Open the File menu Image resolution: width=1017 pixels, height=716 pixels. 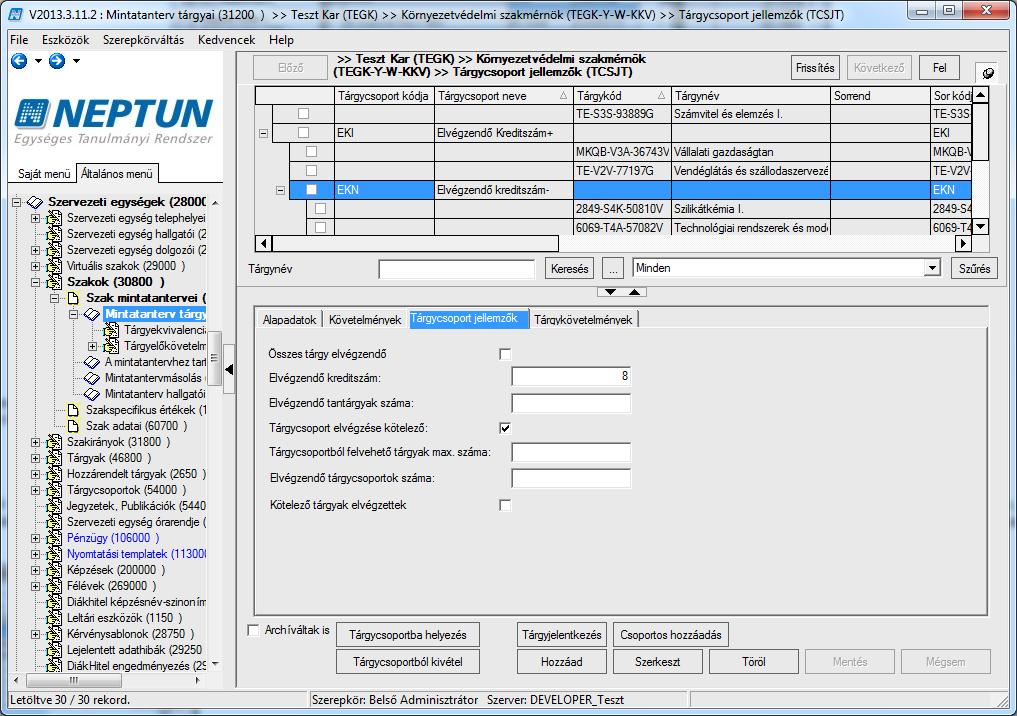pos(19,40)
